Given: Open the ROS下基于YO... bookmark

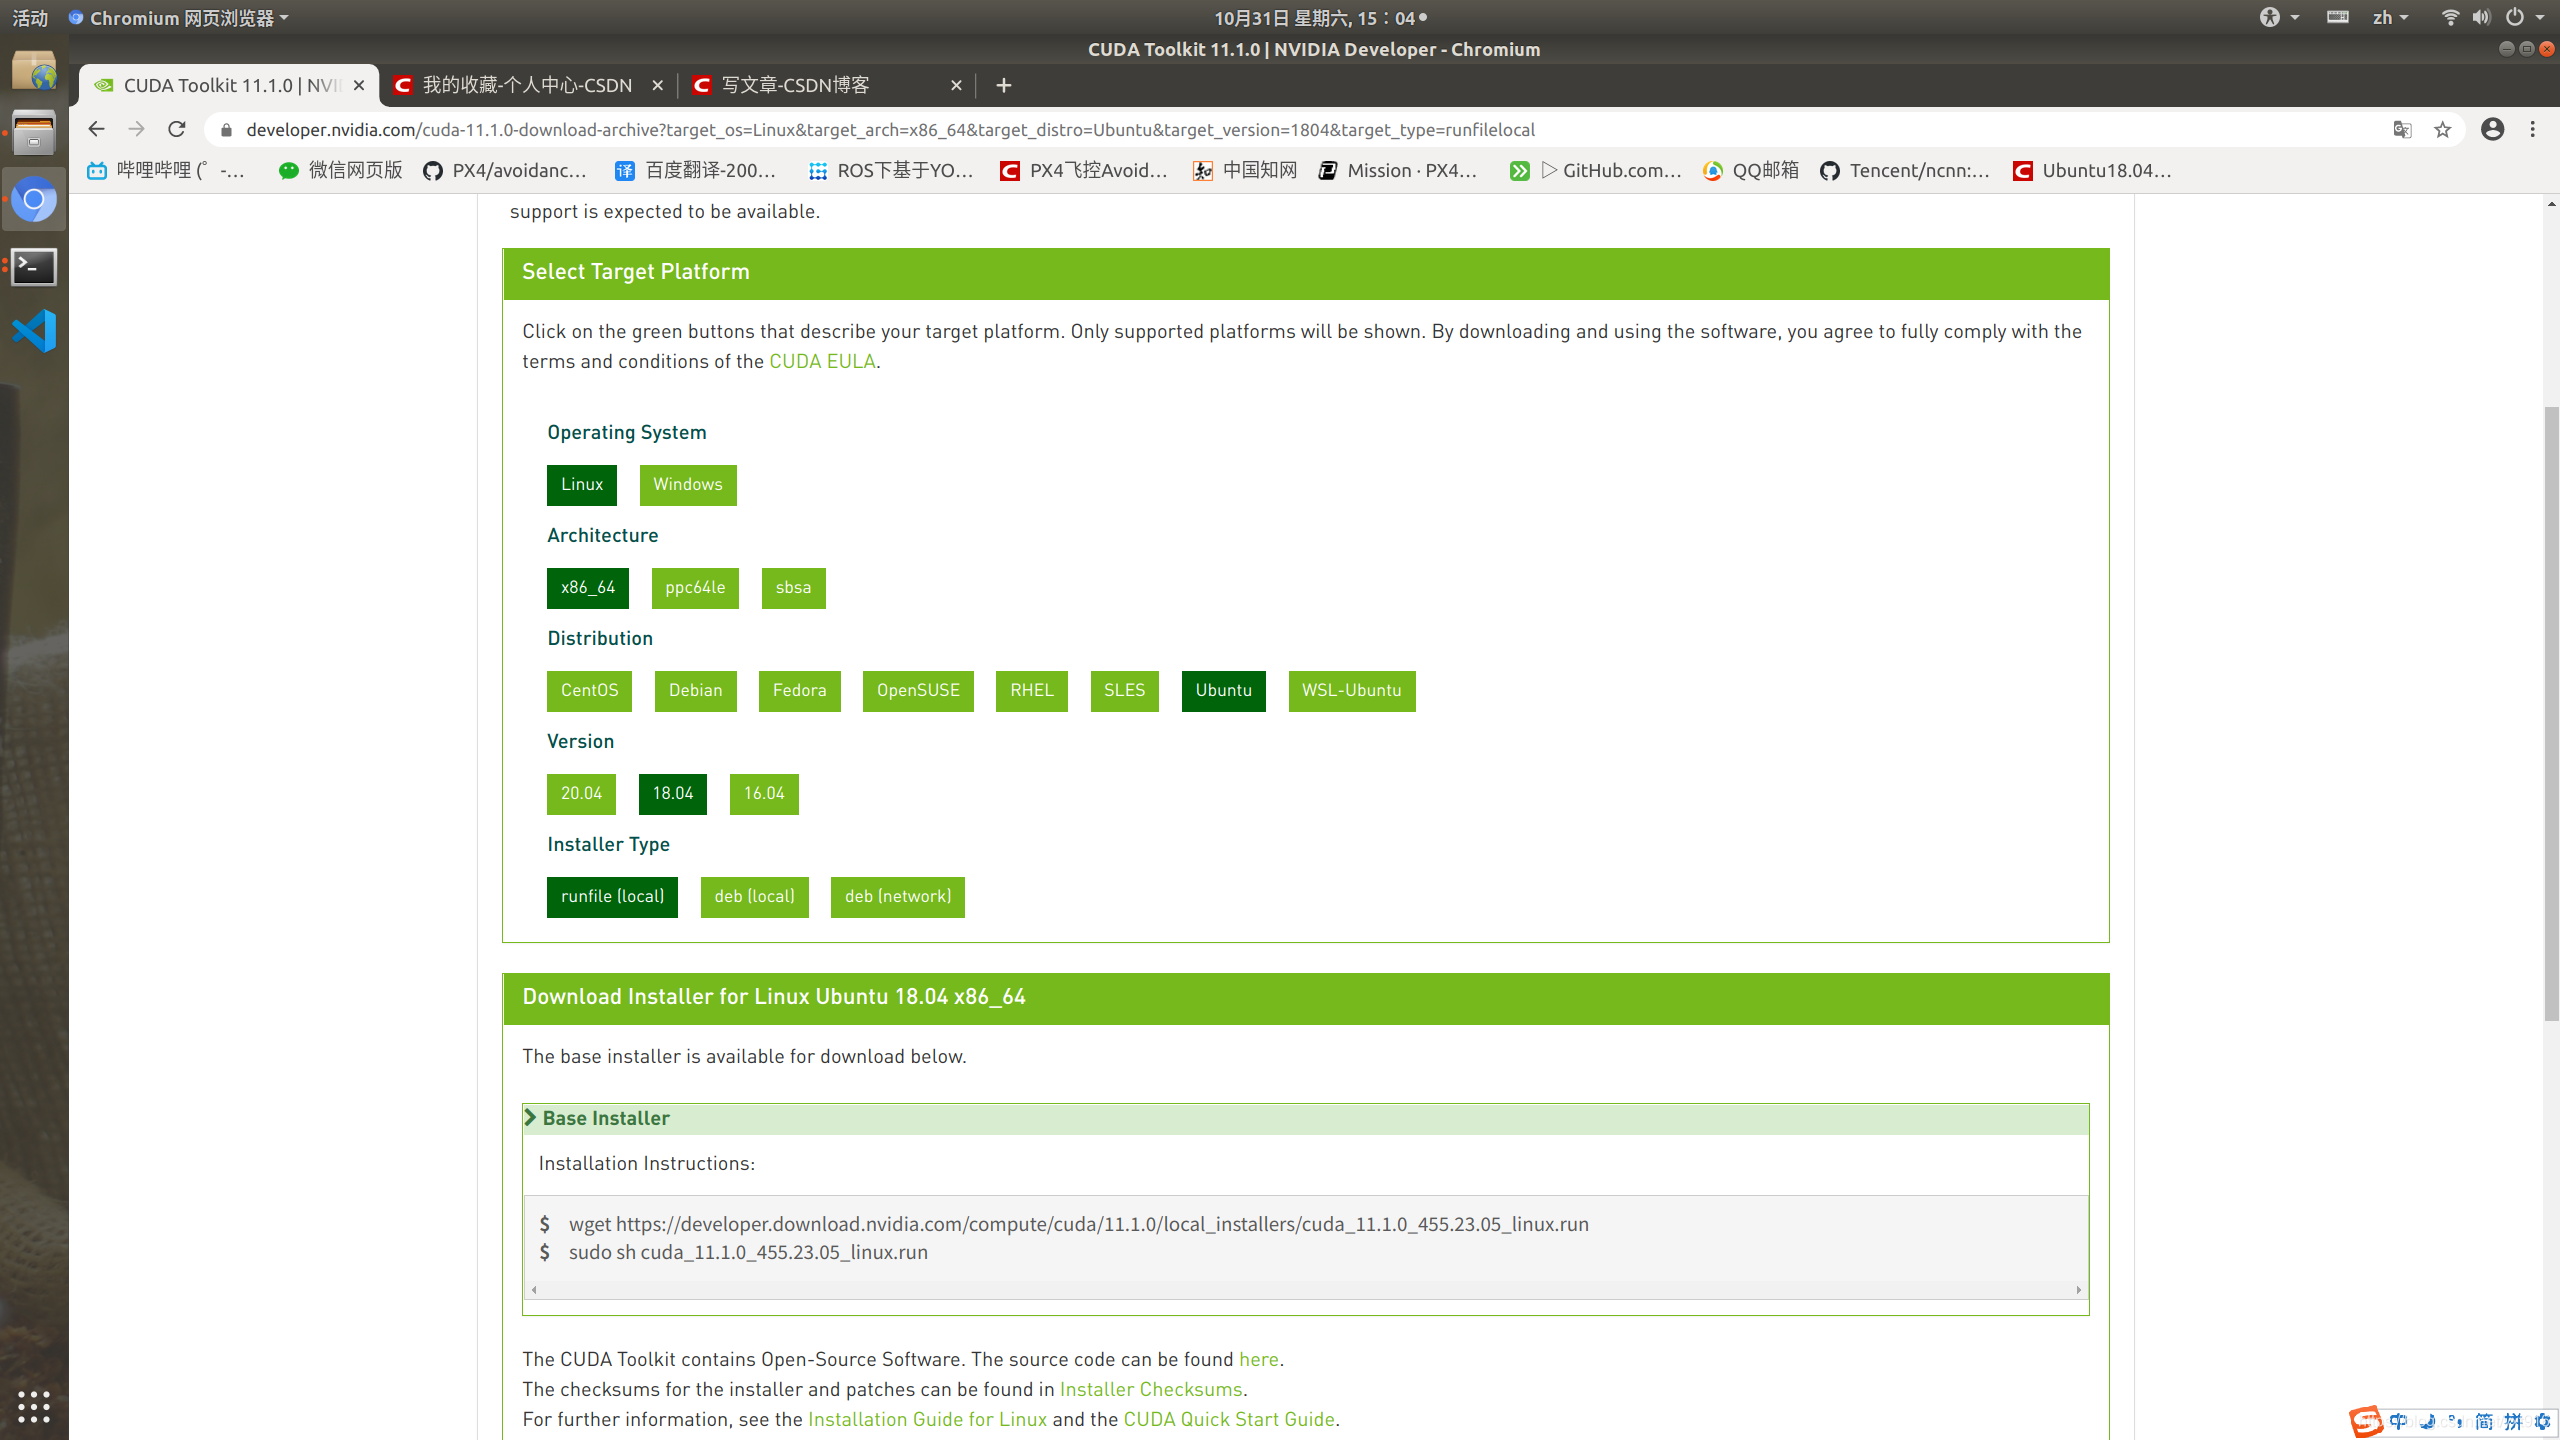Looking at the screenshot, I should tap(891, 171).
